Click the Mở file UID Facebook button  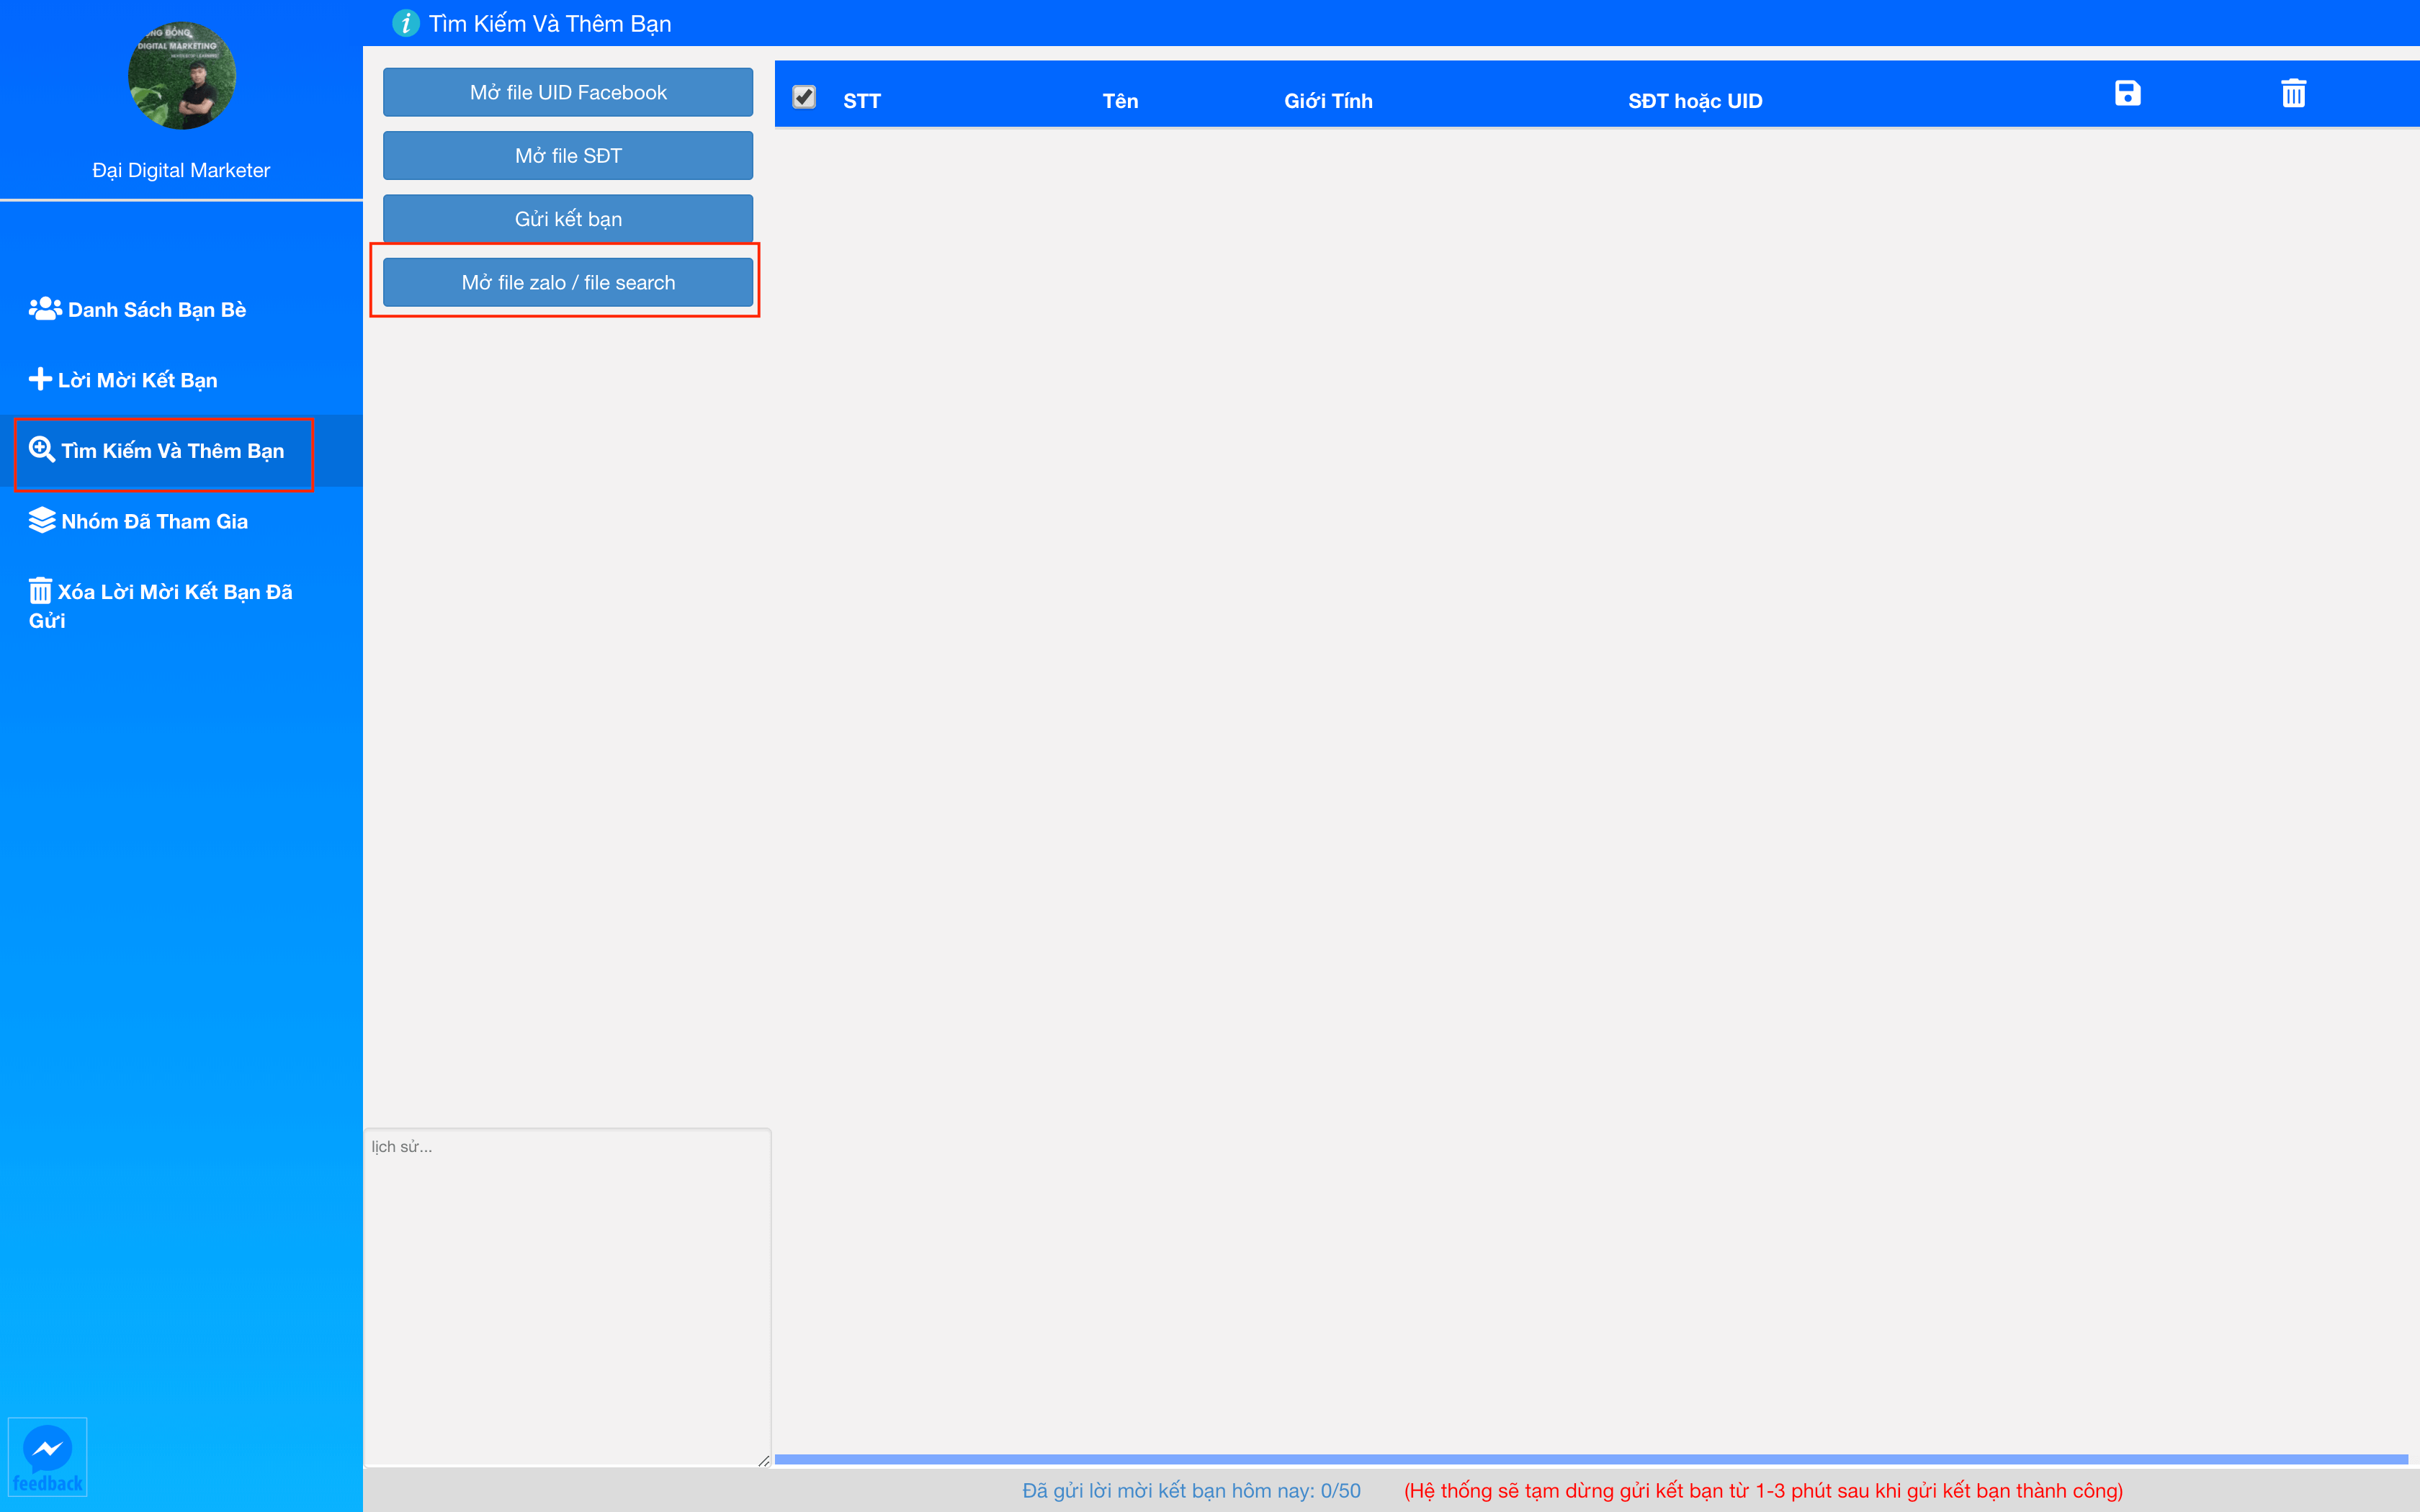568,92
